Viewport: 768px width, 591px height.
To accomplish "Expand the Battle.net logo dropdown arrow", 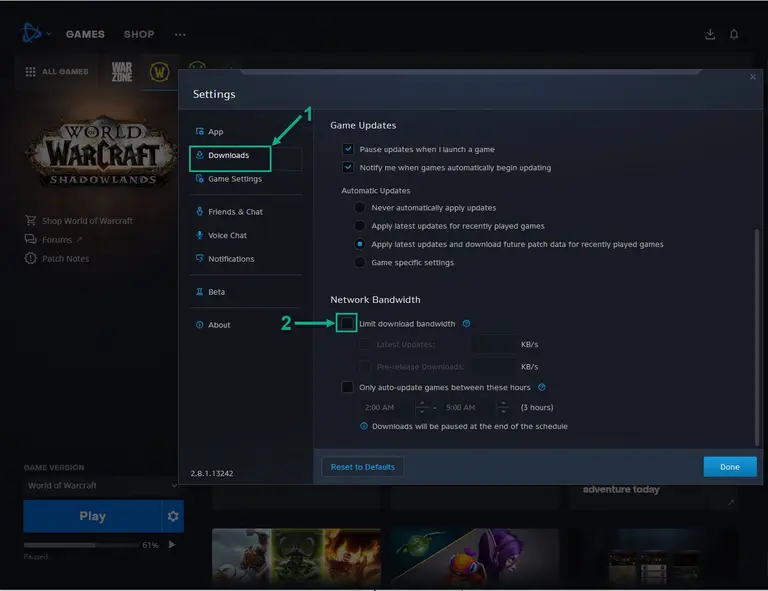I will click(x=48, y=34).
